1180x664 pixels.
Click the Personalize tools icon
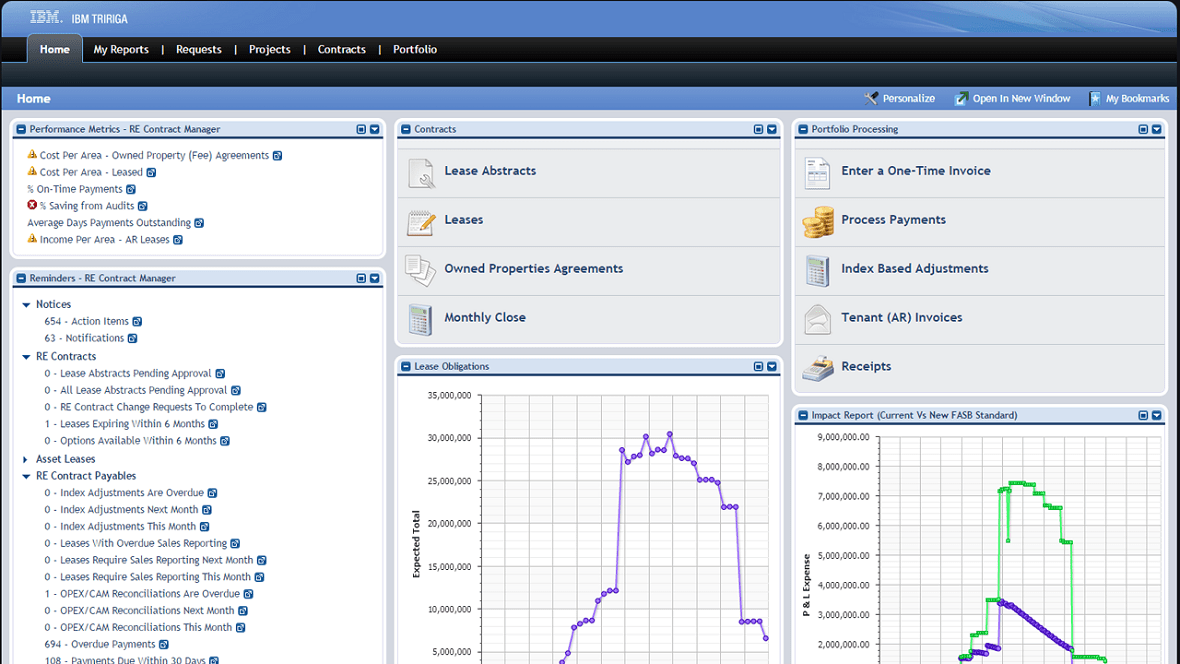[871, 99]
